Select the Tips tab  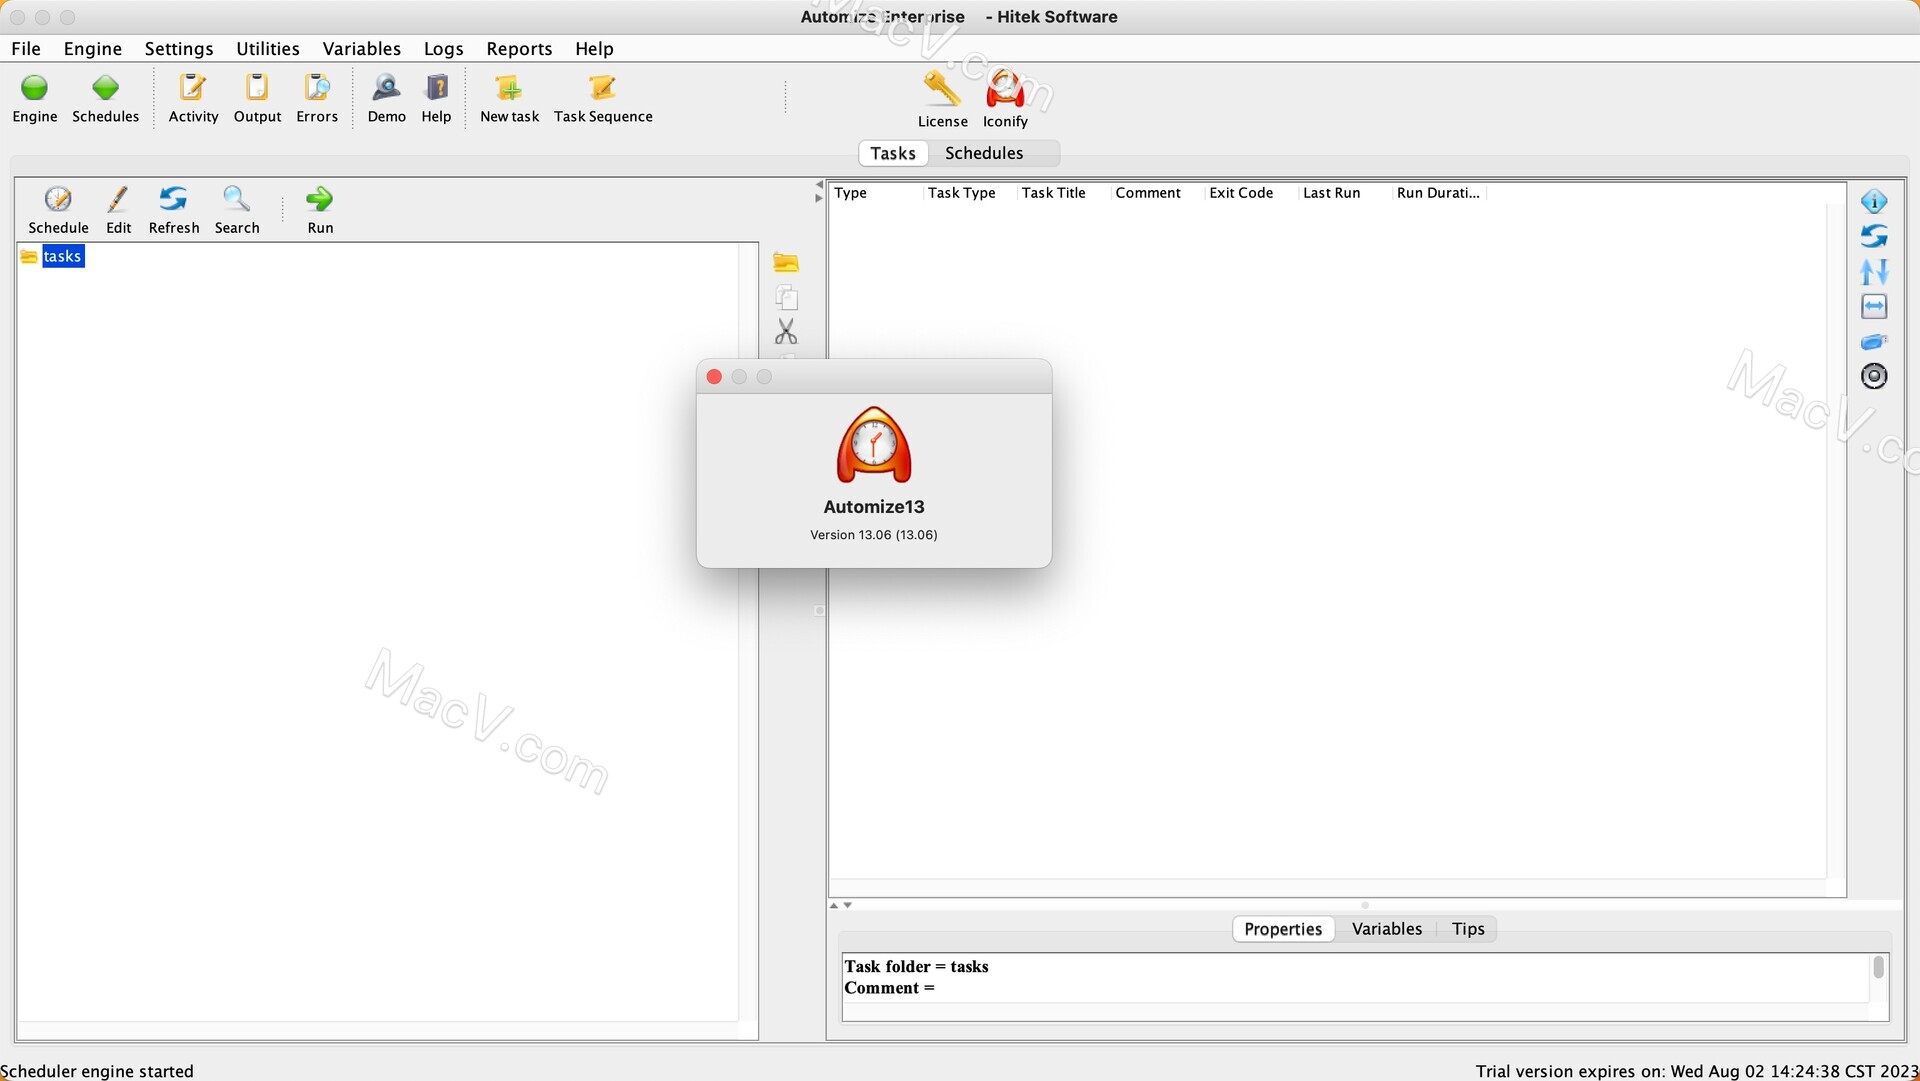(1468, 929)
